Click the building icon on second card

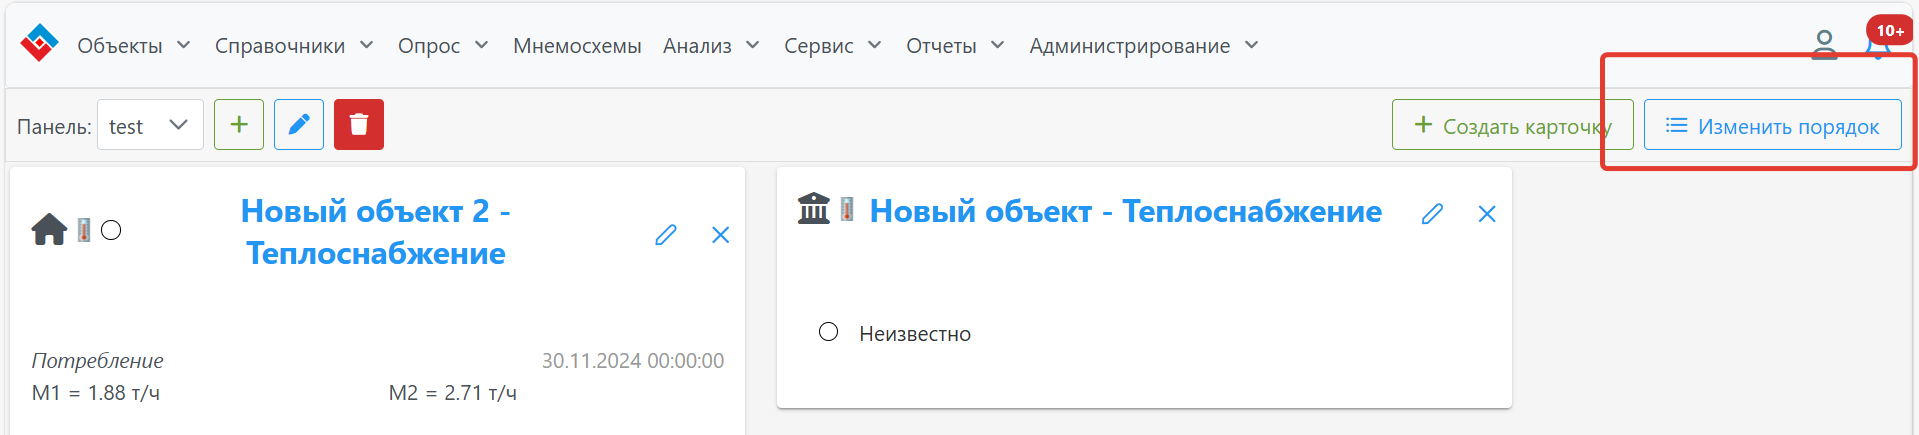pos(814,209)
